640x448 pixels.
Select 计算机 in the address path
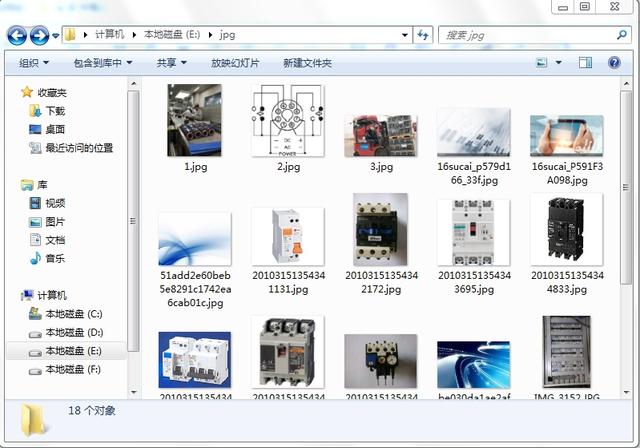109,35
